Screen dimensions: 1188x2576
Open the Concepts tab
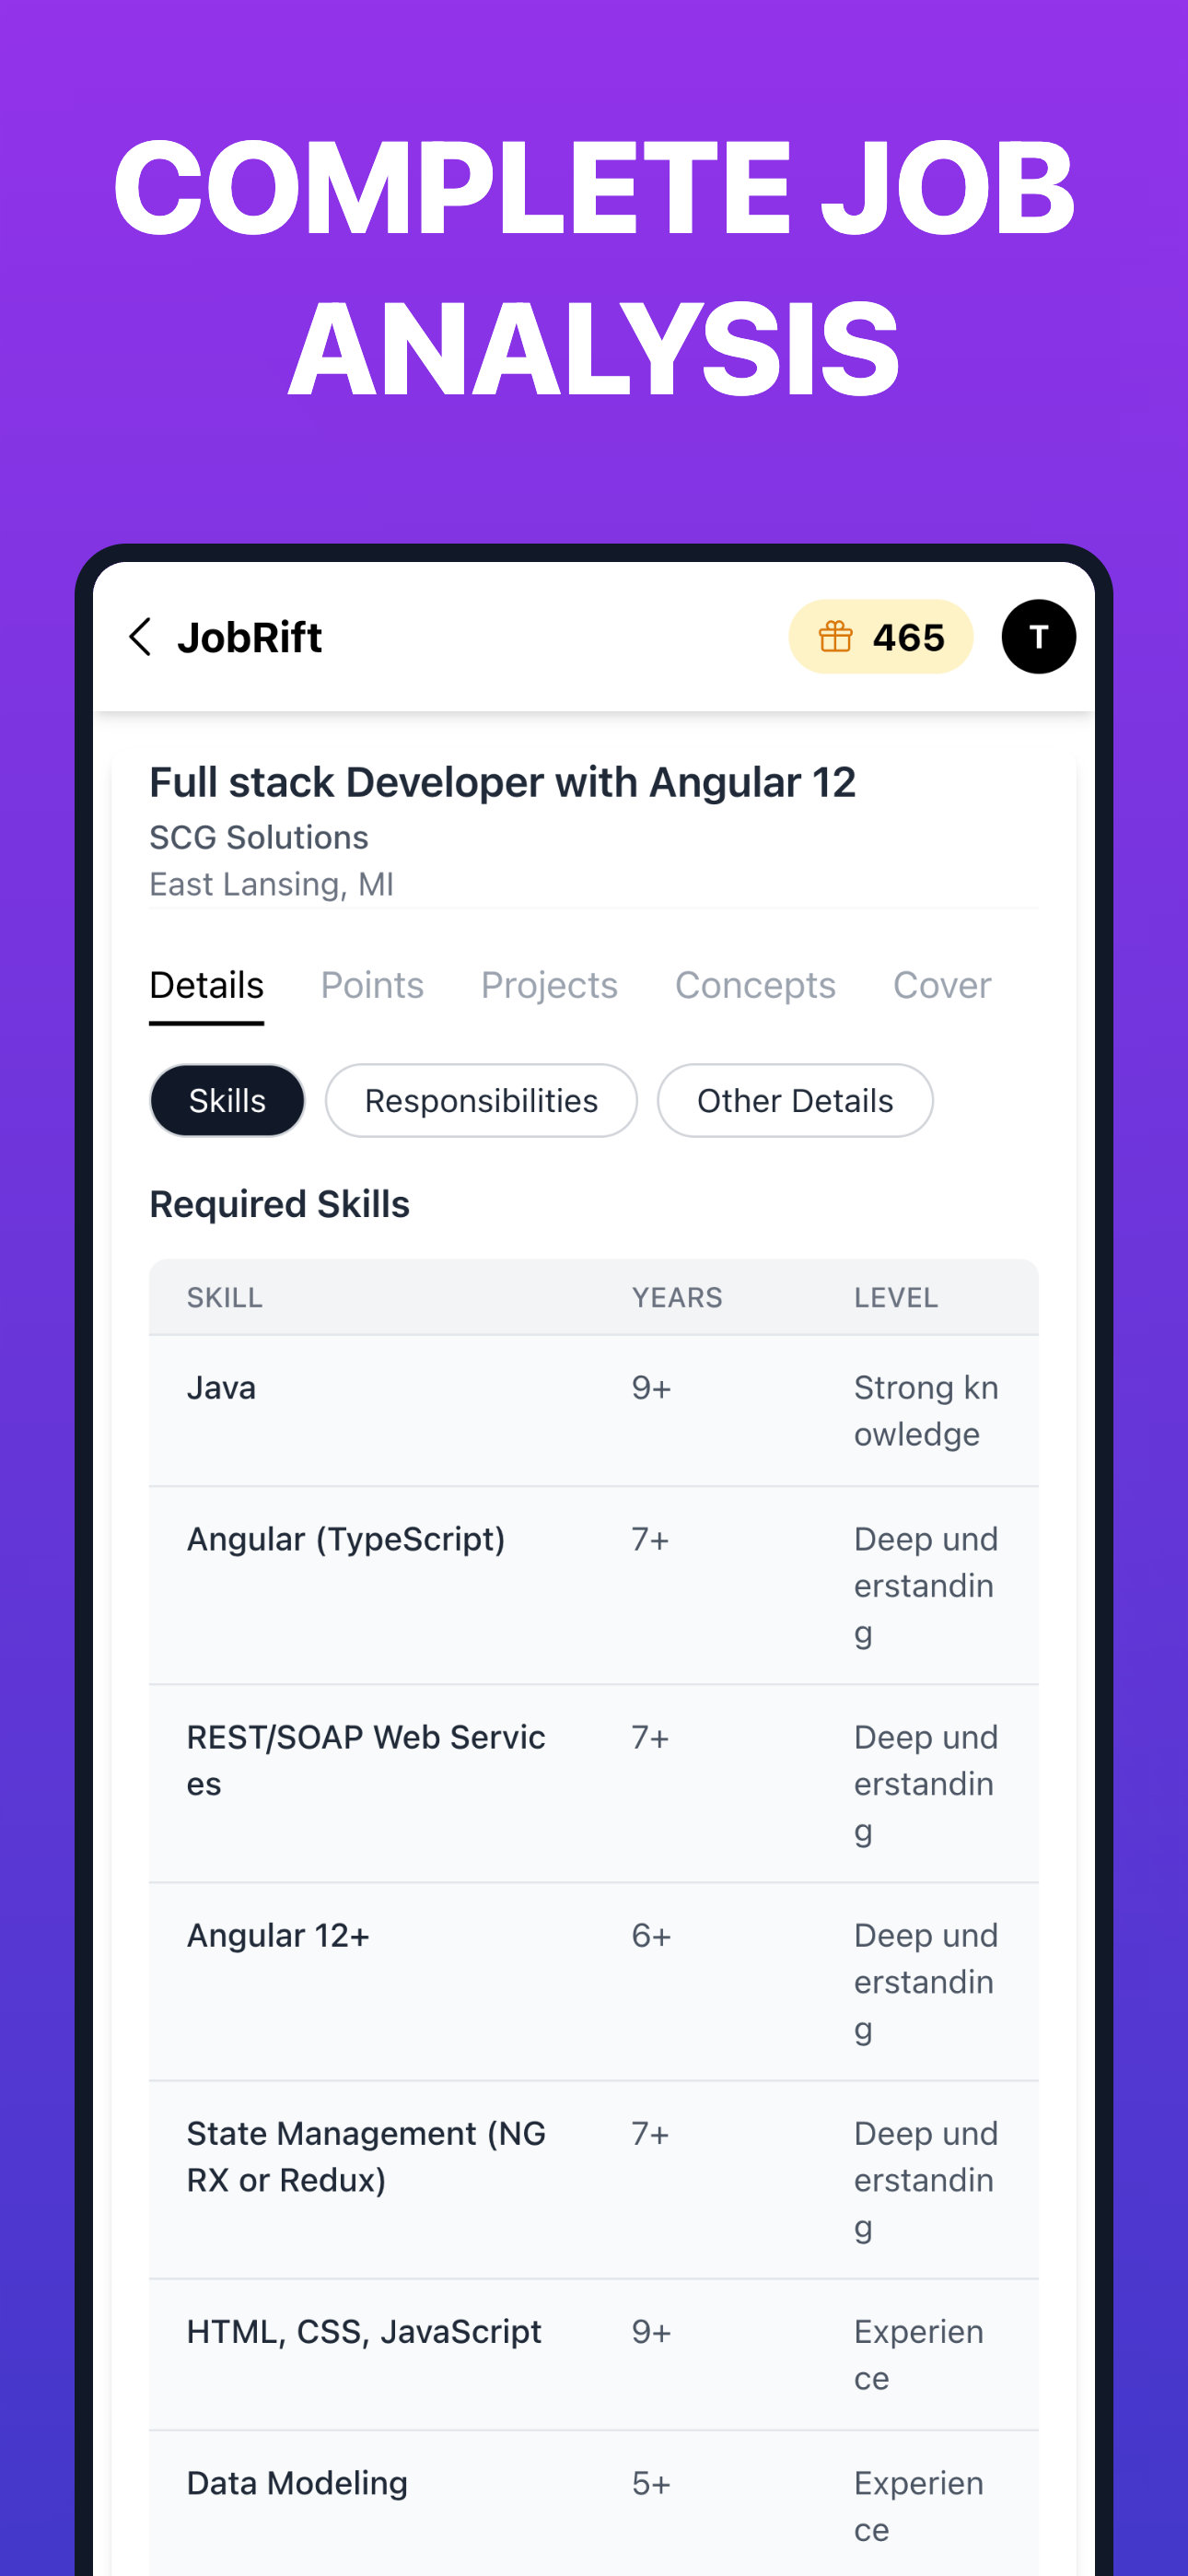point(755,986)
